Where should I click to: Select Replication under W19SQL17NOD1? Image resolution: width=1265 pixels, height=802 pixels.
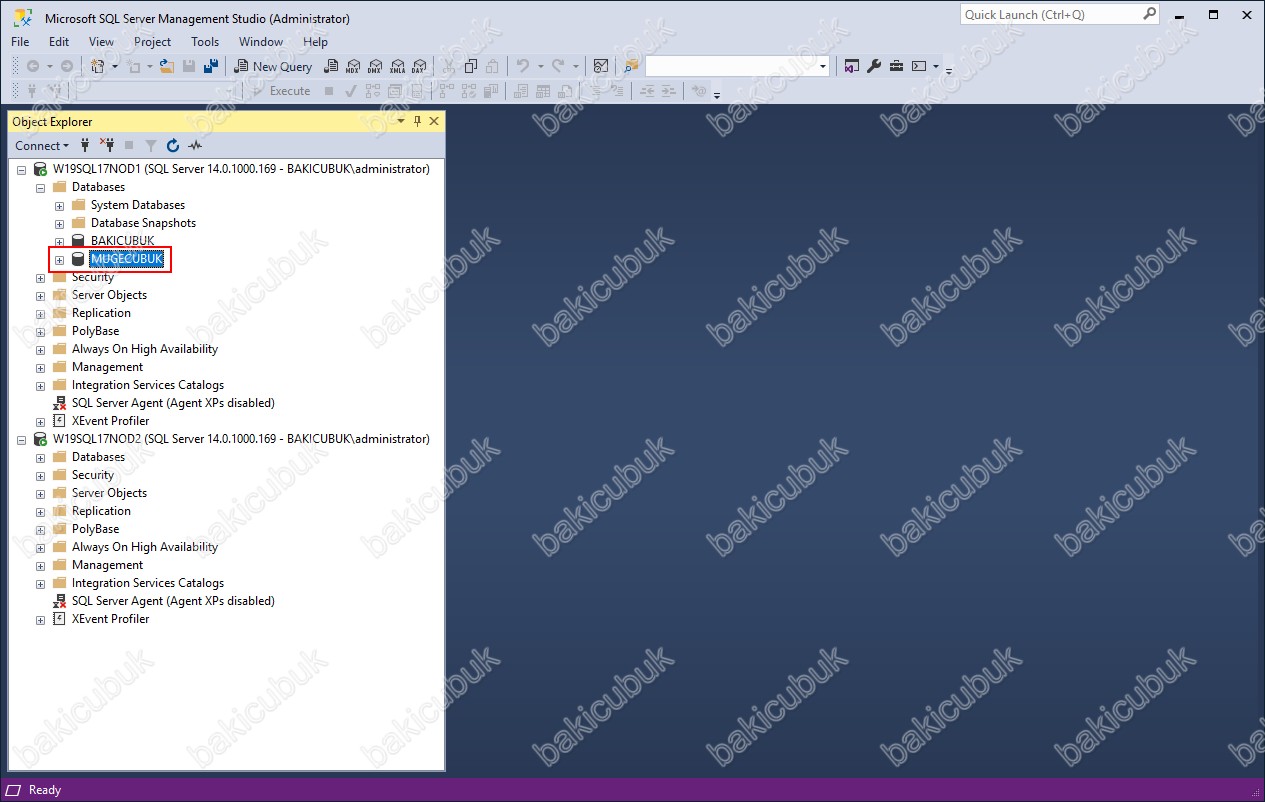point(101,313)
